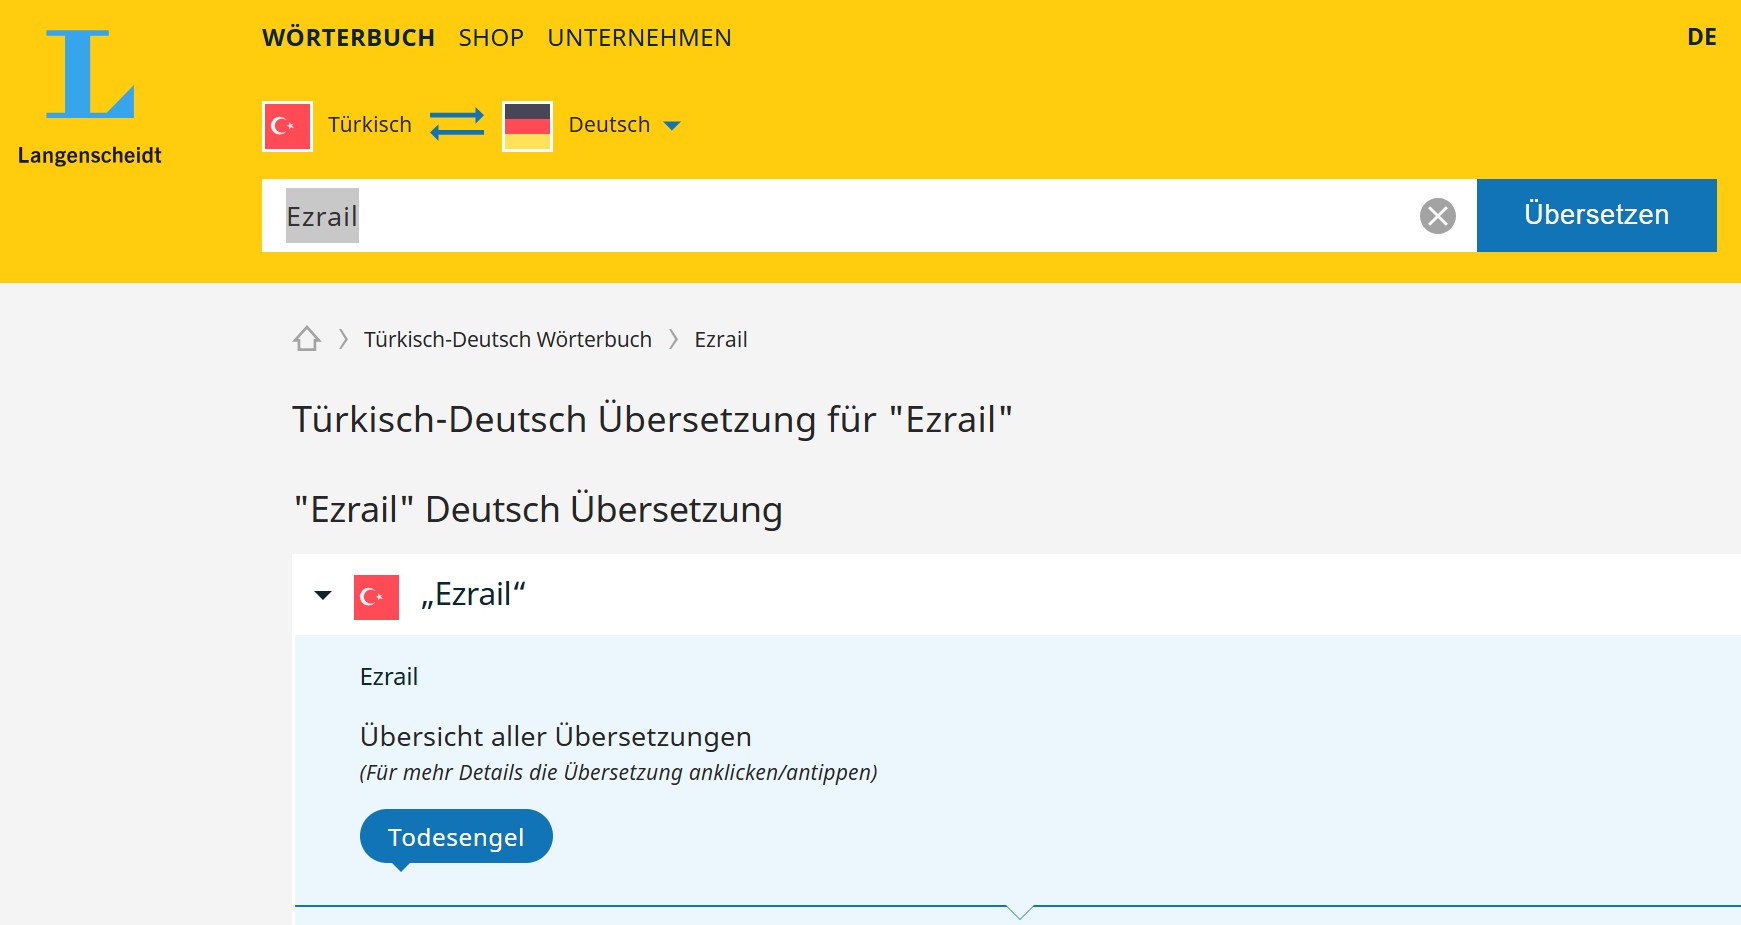The image size is (1741, 925).
Task: Go to home via the breadcrumb house icon
Action: [307, 340]
